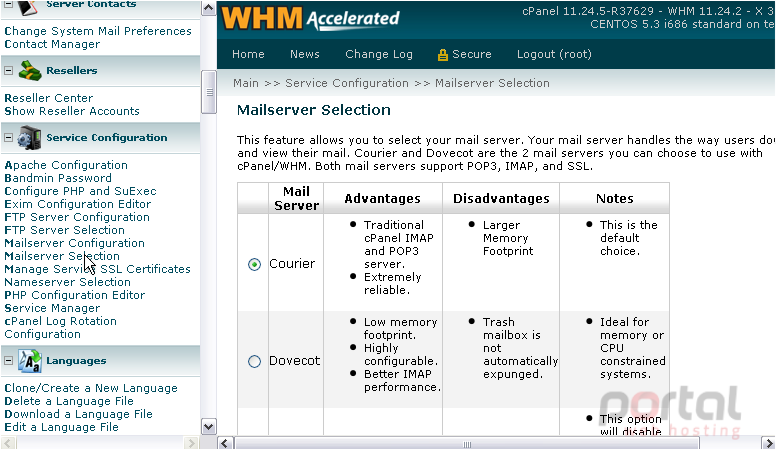776x450 pixels.
Task: Select the Courier mail server radio button
Action: click(x=254, y=264)
